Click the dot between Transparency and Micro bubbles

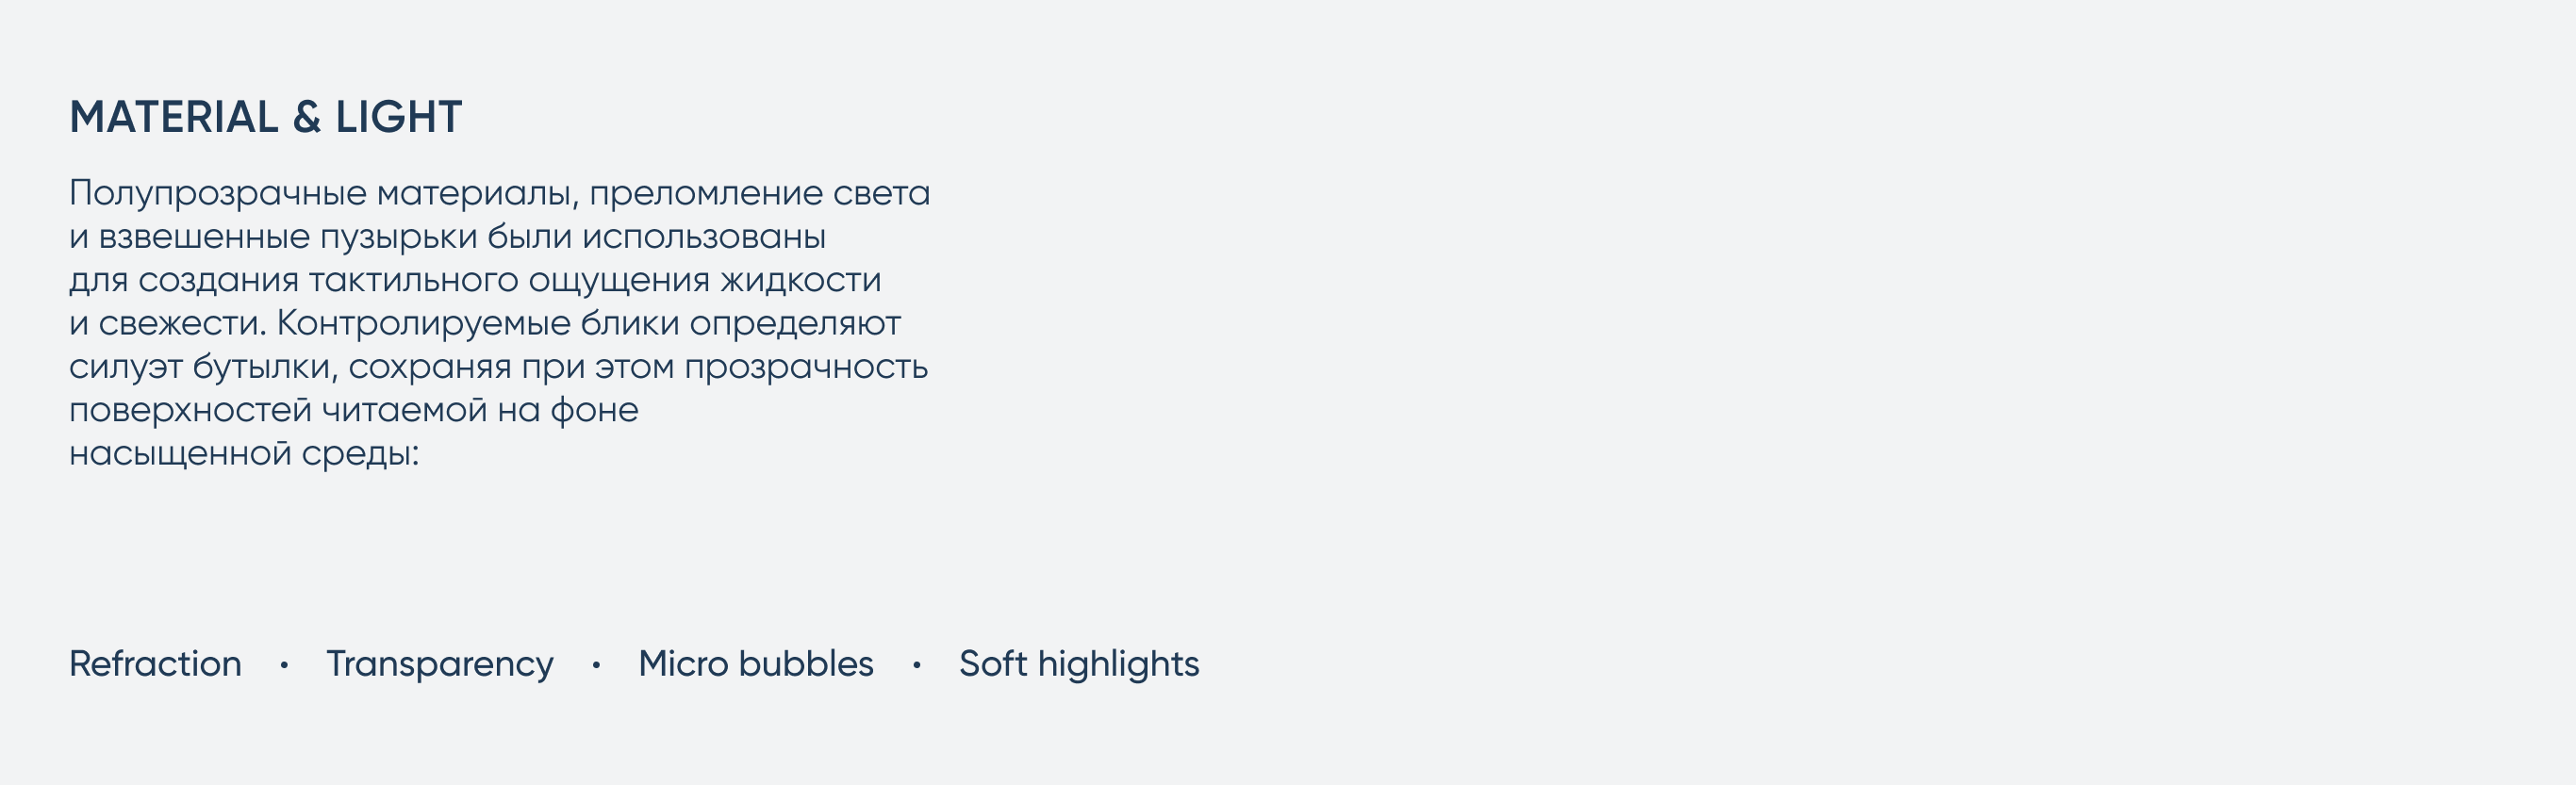(x=596, y=665)
